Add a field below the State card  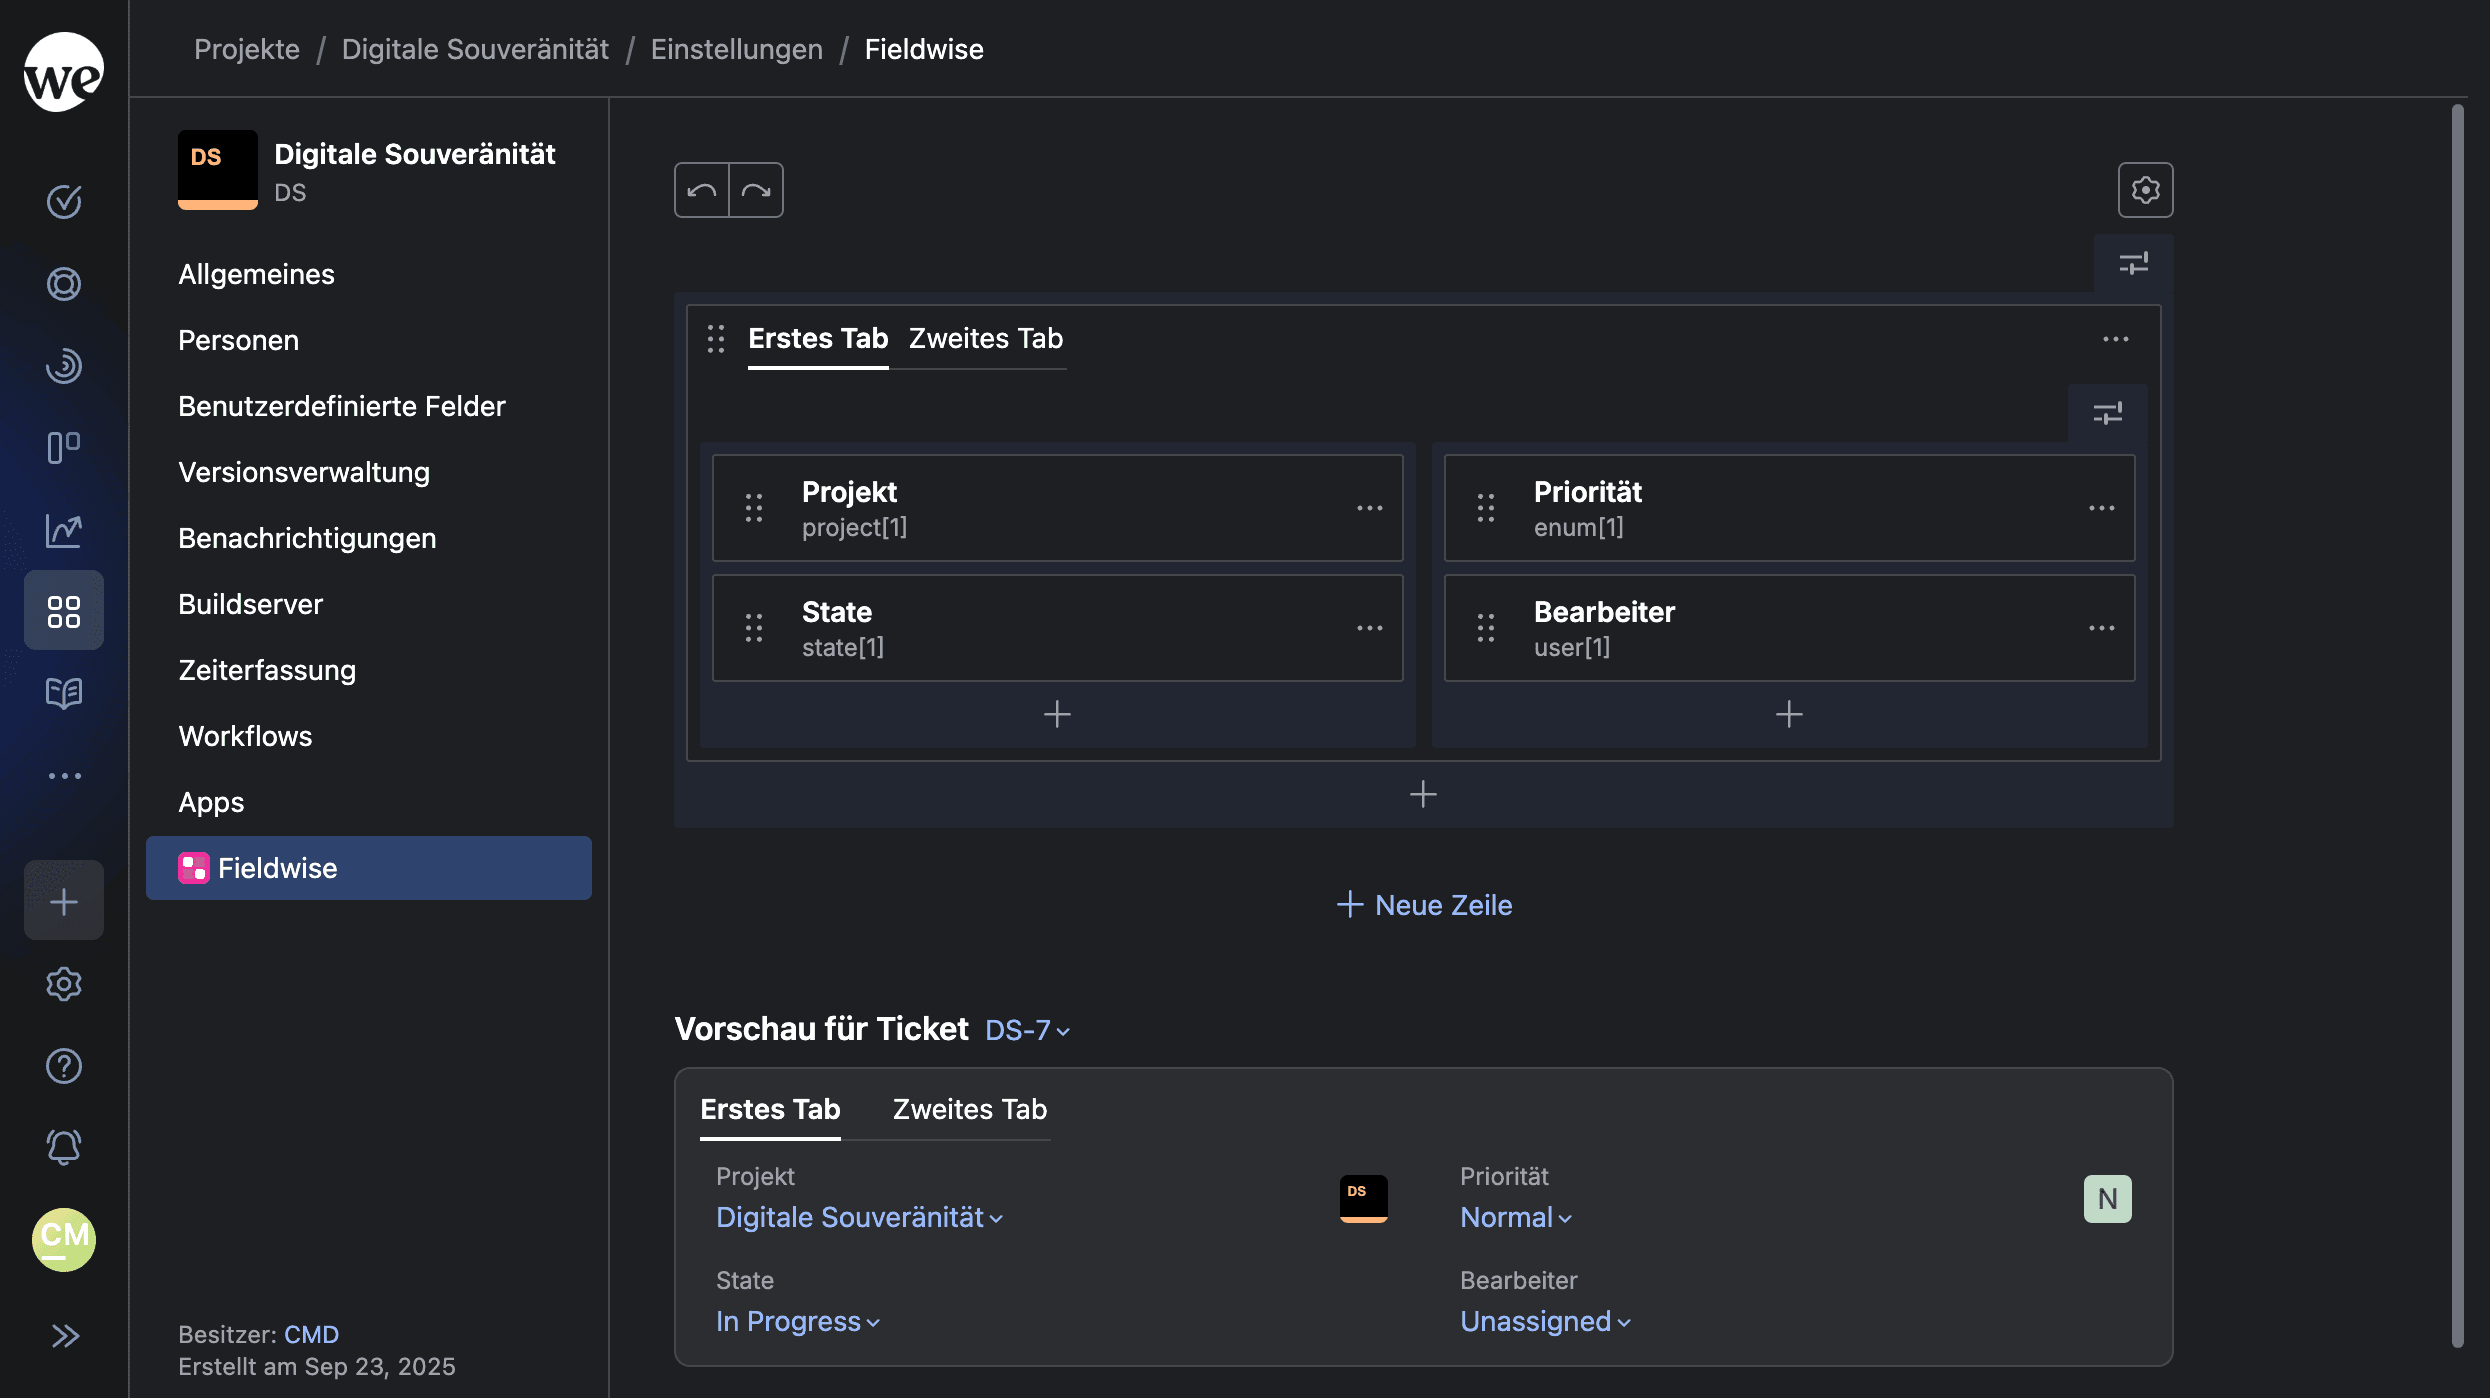click(1057, 714)
